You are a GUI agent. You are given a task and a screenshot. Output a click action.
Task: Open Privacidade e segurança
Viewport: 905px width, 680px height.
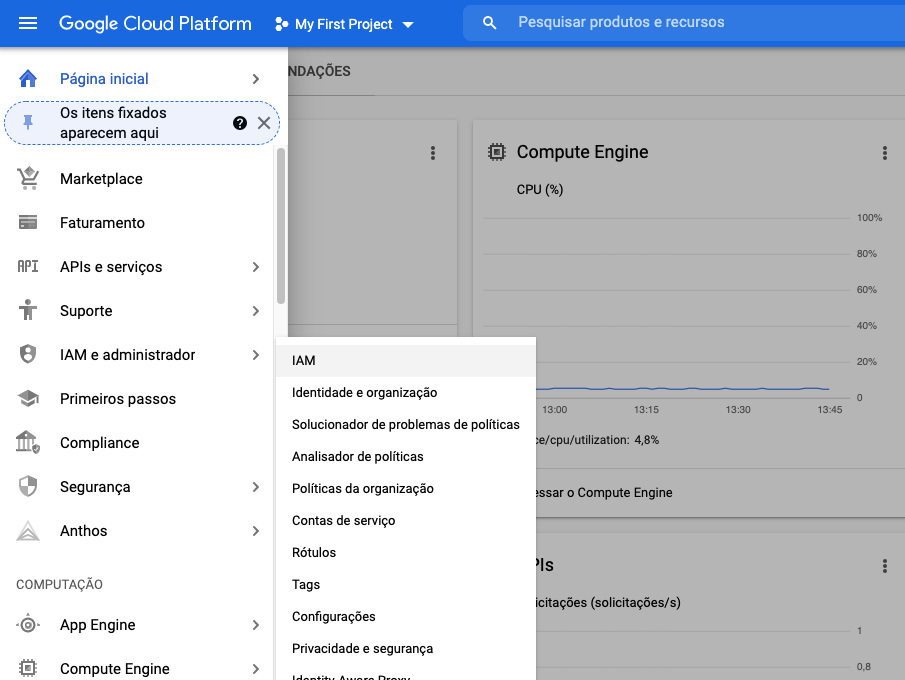(406, 649)
